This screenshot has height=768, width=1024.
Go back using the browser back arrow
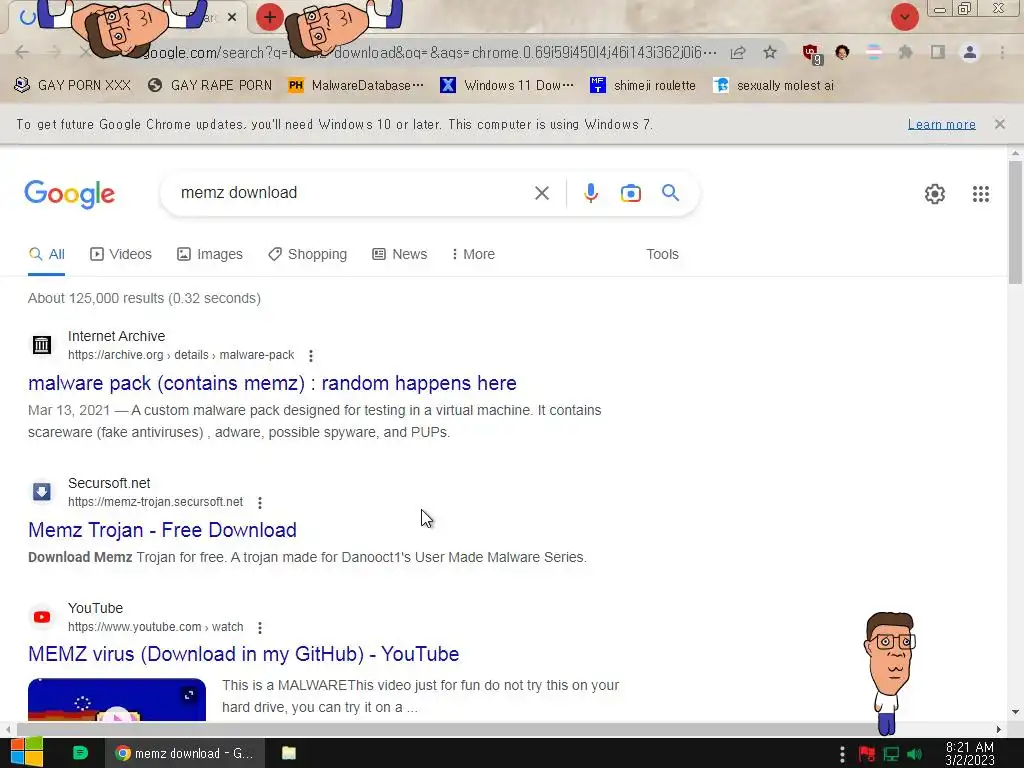click(22, 52)
